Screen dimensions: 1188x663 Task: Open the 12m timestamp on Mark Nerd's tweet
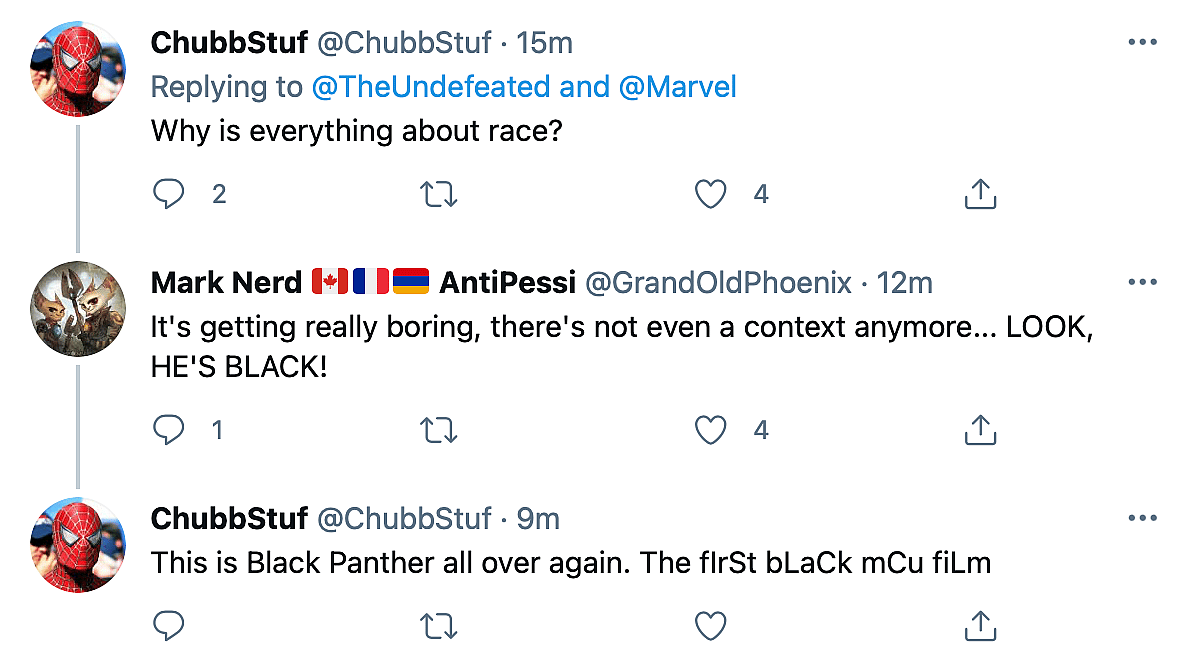coord(904,283)
